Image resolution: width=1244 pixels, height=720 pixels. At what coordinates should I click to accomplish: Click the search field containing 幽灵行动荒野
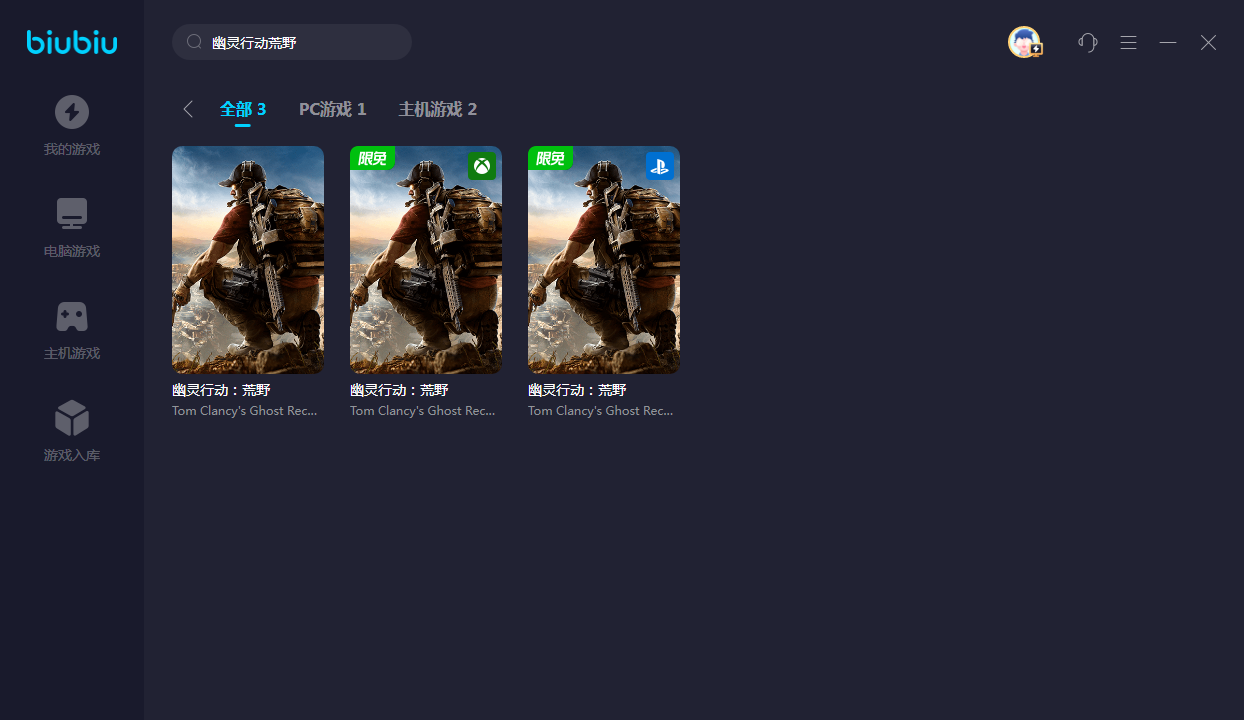300,42
